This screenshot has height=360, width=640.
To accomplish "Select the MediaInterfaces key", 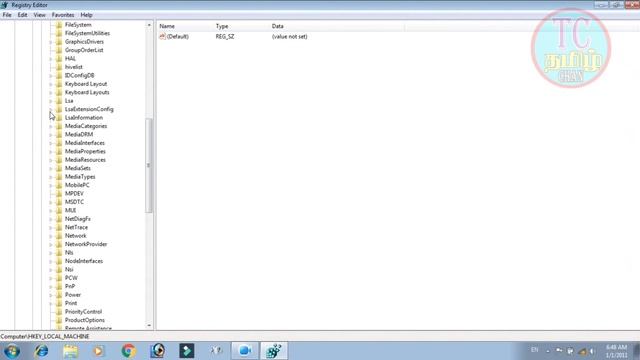I will (x=84, y=143).
